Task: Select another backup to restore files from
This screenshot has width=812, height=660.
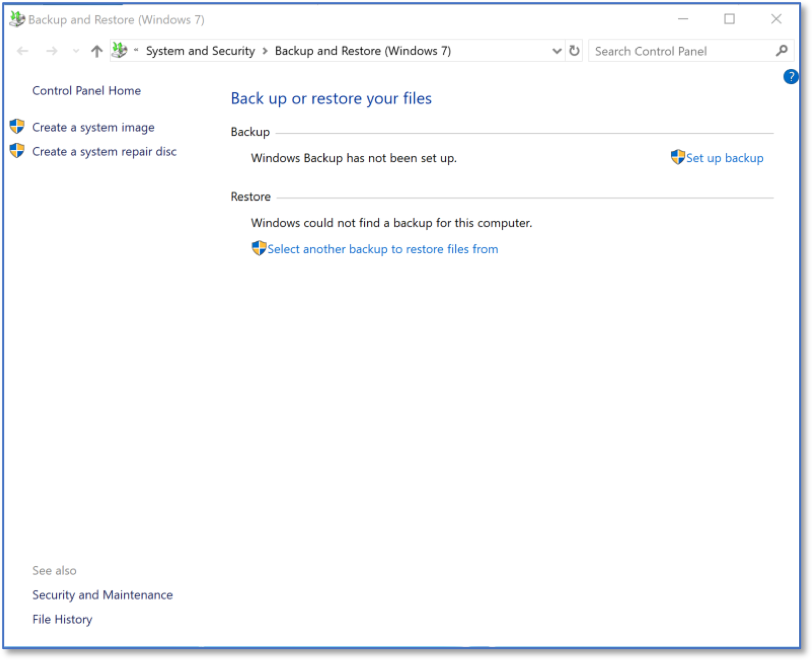Action: click(x=383, y=249)
